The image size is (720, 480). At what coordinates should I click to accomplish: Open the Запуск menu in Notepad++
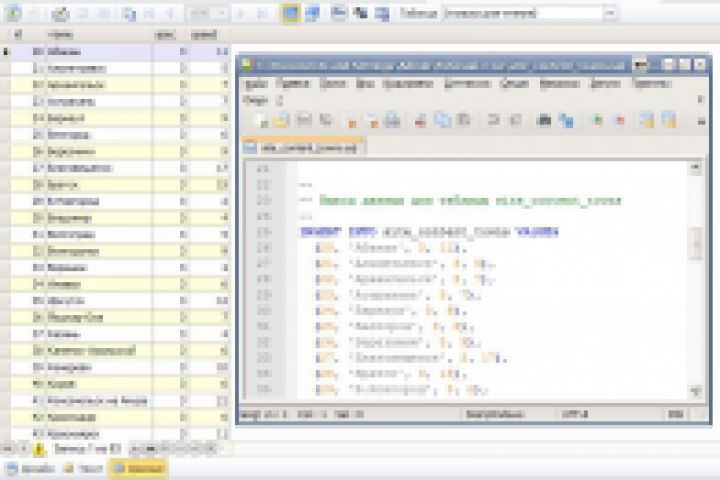(x=605, y=84)
